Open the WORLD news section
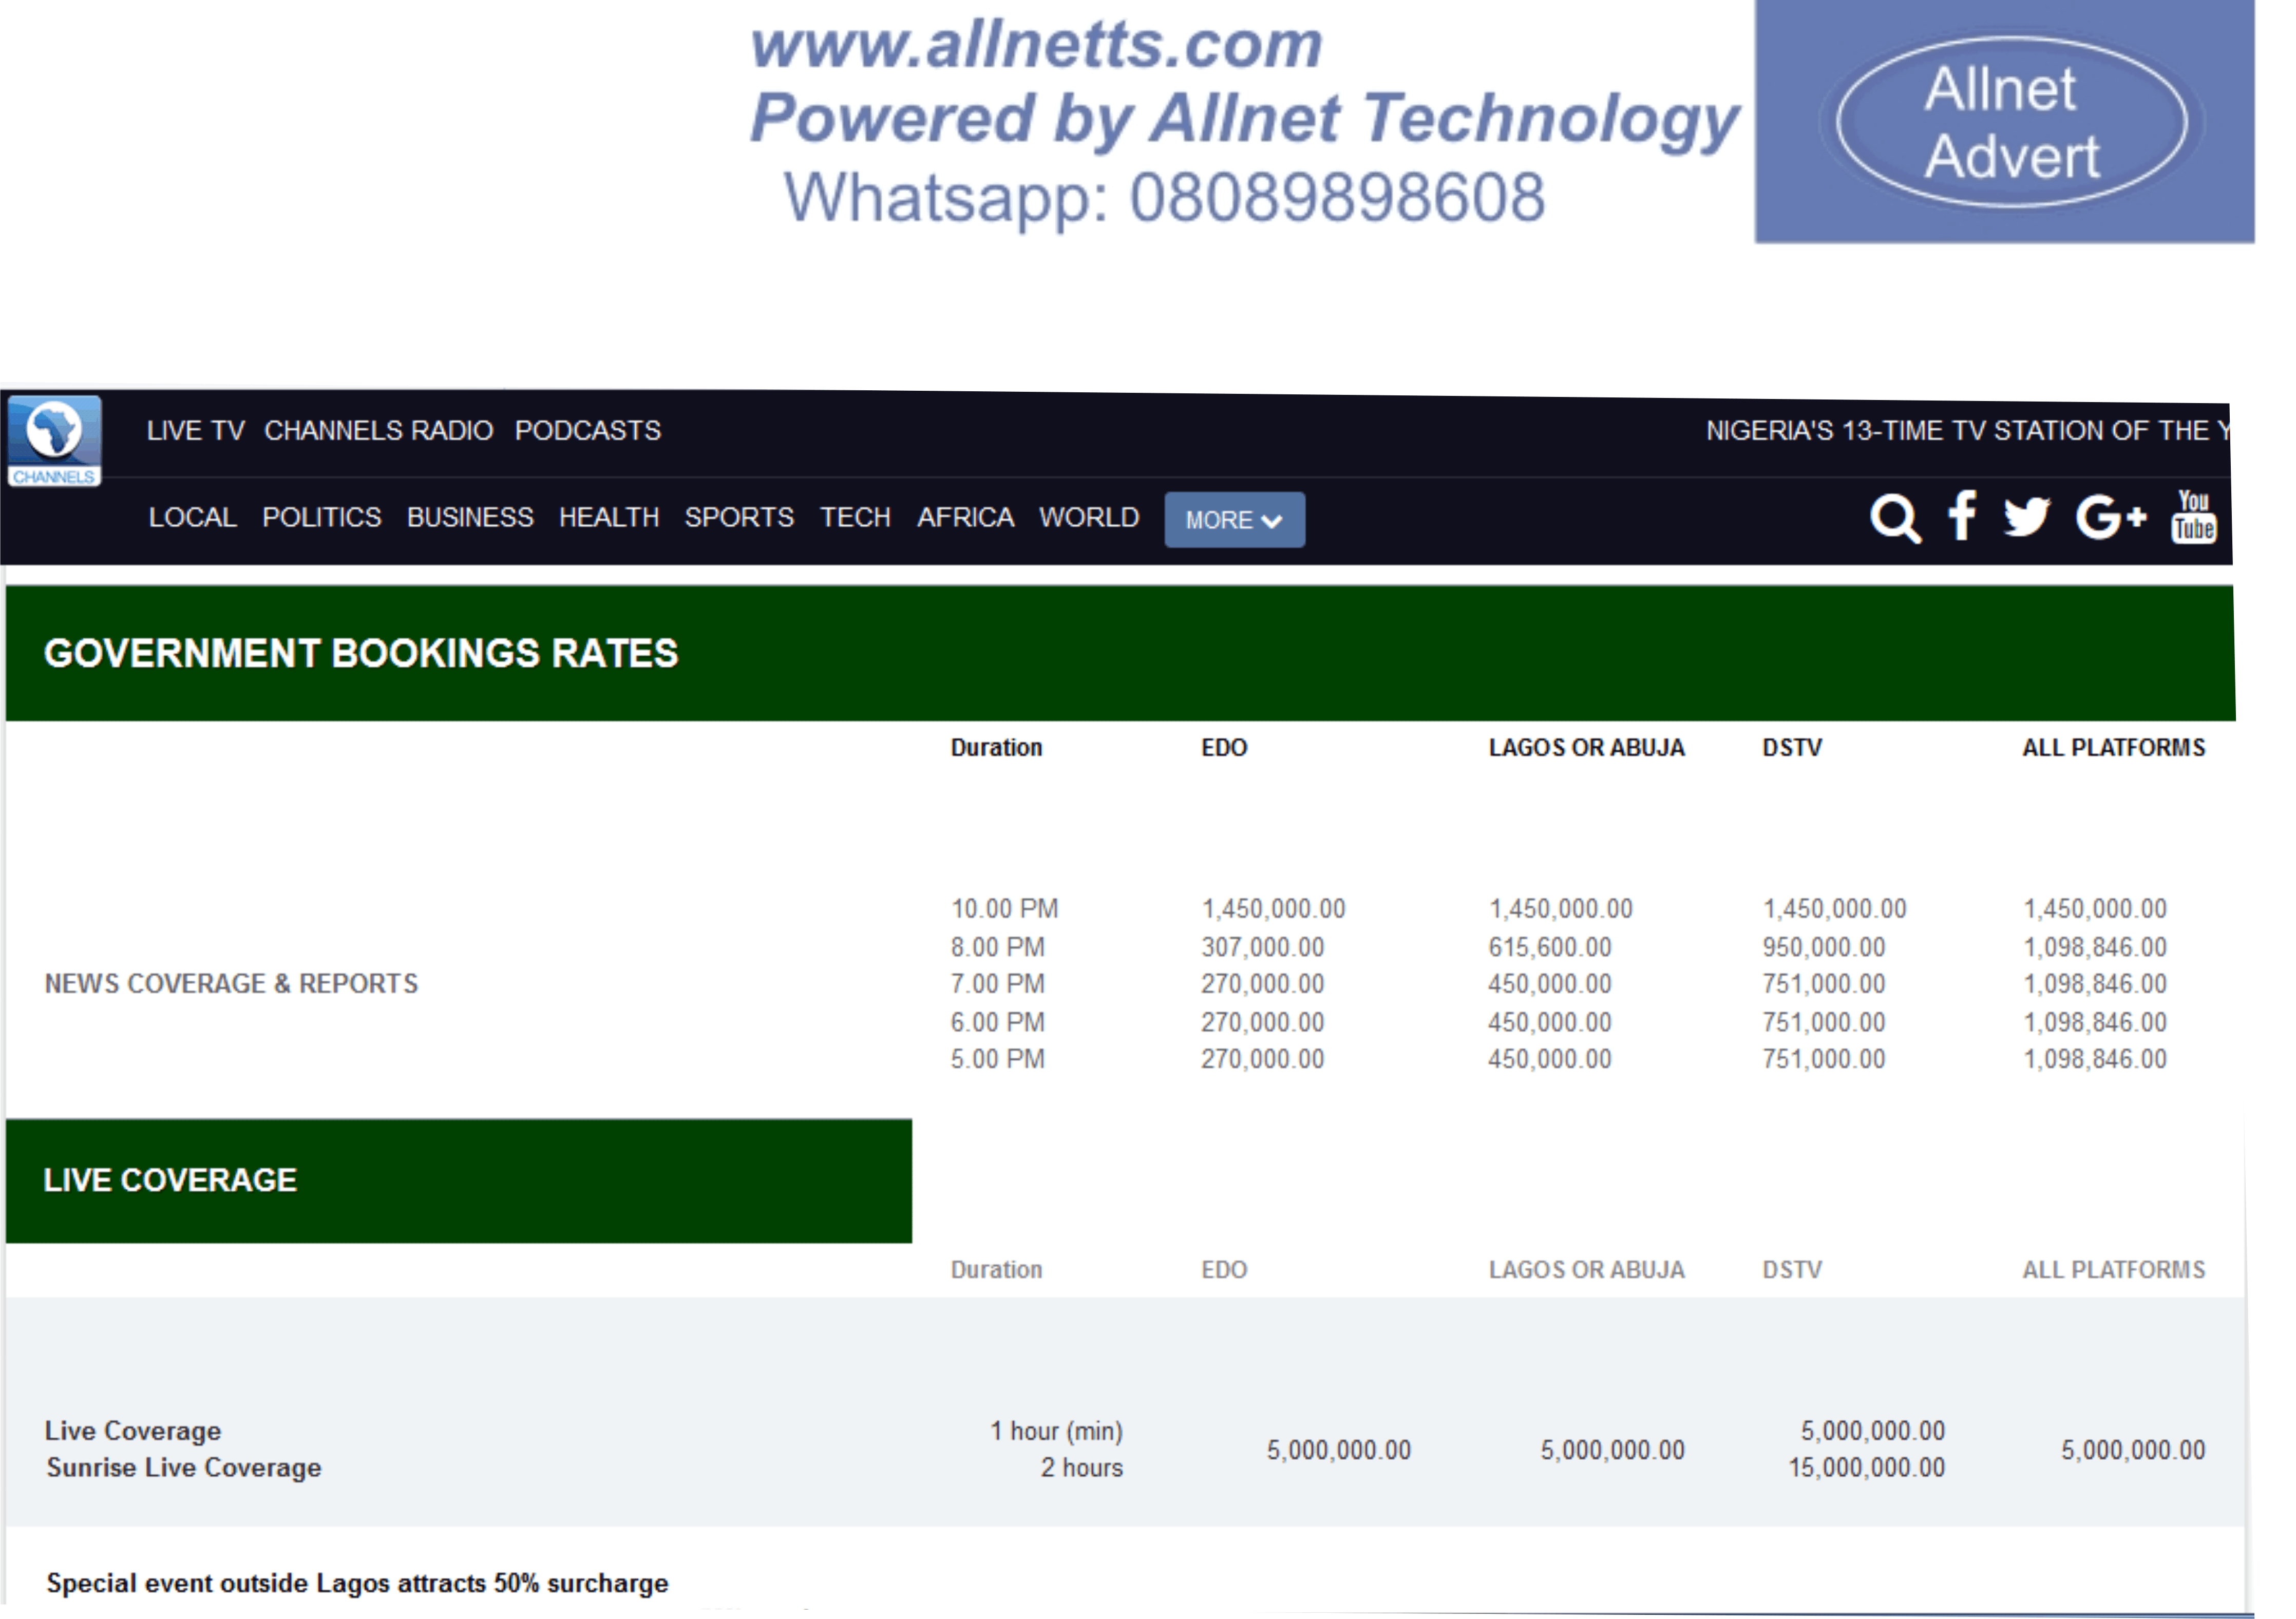The image size is (2296, 1619). (1088, 517)
